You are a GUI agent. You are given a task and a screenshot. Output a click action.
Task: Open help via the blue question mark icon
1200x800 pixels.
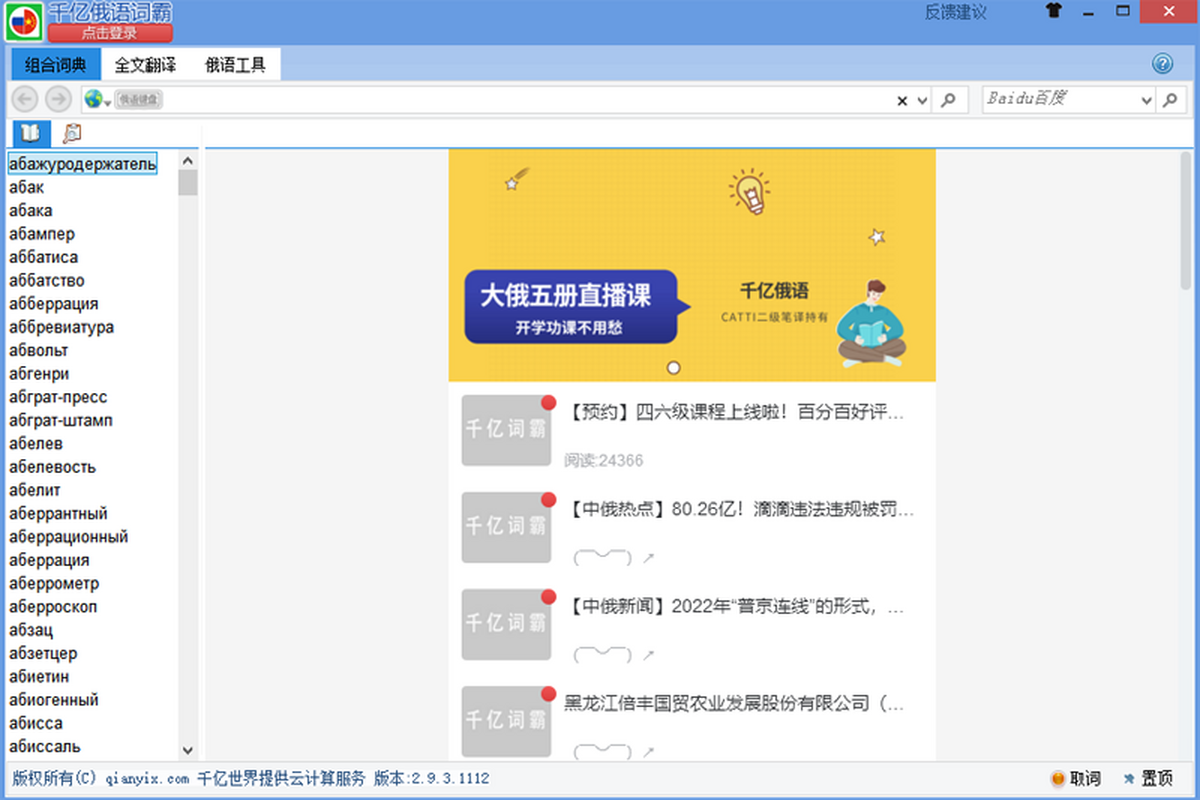[1162, 64]
